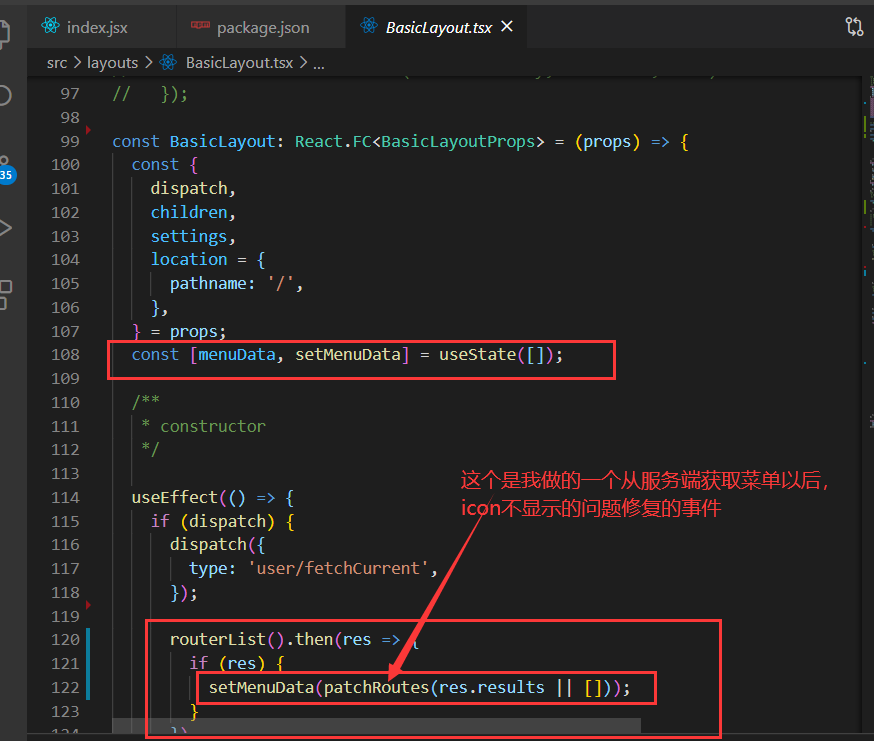The width and height of the screenshot is (874, 741).
Task: Click the word dispatch on line 101
Action: pyautogui.click(x=189, y=188)
